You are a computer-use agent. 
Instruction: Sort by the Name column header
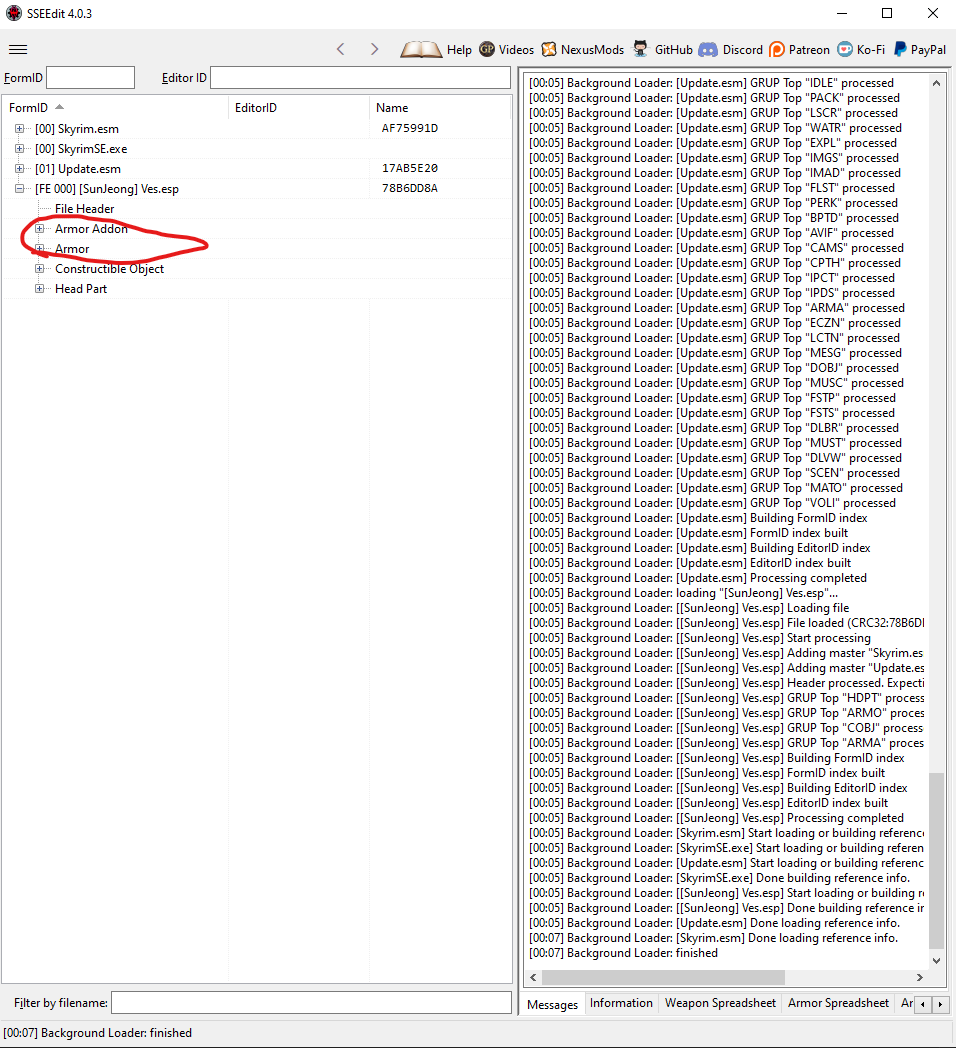(439, 108)
